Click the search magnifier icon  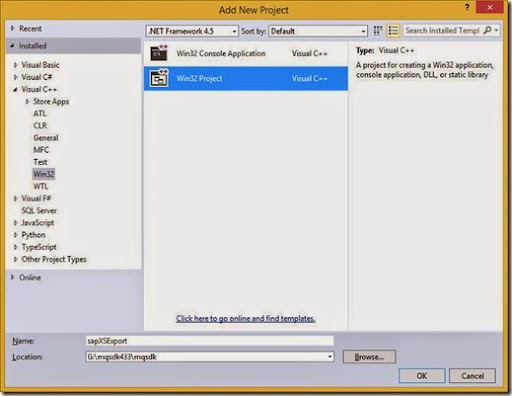487,30
